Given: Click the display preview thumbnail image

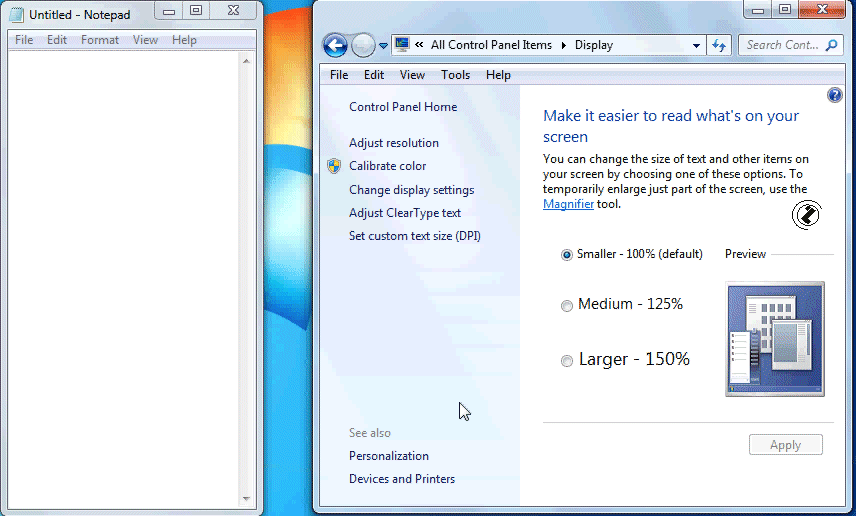Looking at the screenshot, I should (x=775, y=339).
